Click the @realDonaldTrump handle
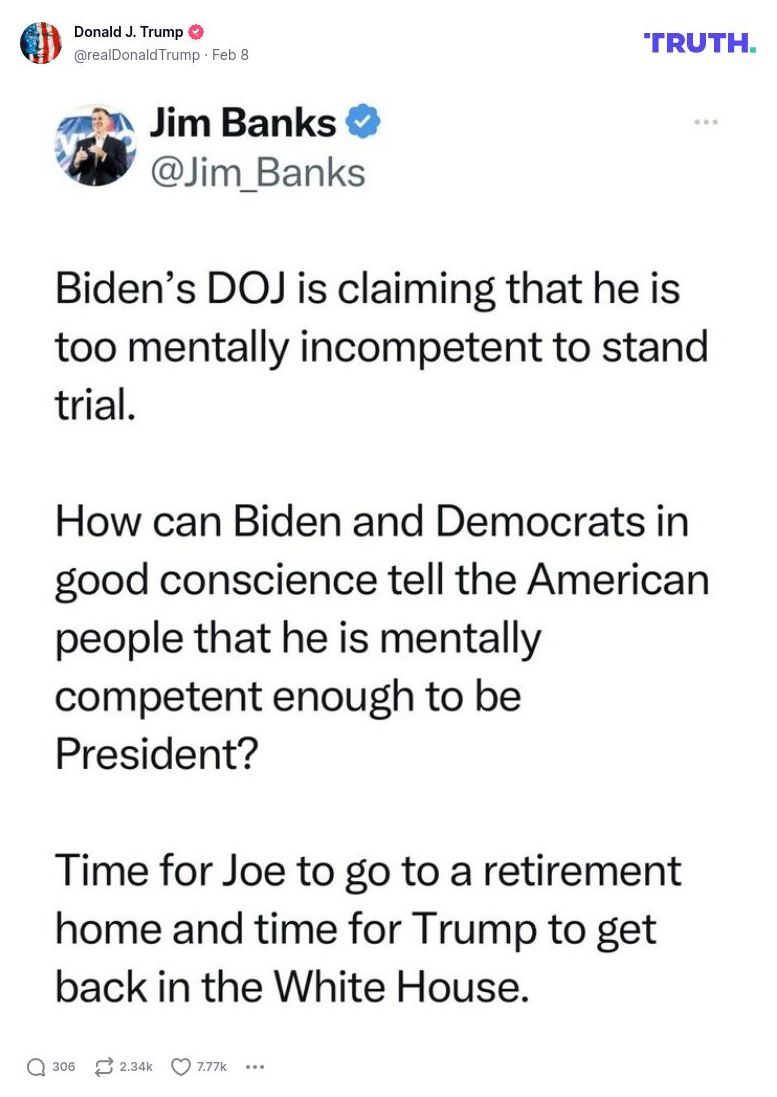This screenshot has height=1097, width=777. coord(137,55)
